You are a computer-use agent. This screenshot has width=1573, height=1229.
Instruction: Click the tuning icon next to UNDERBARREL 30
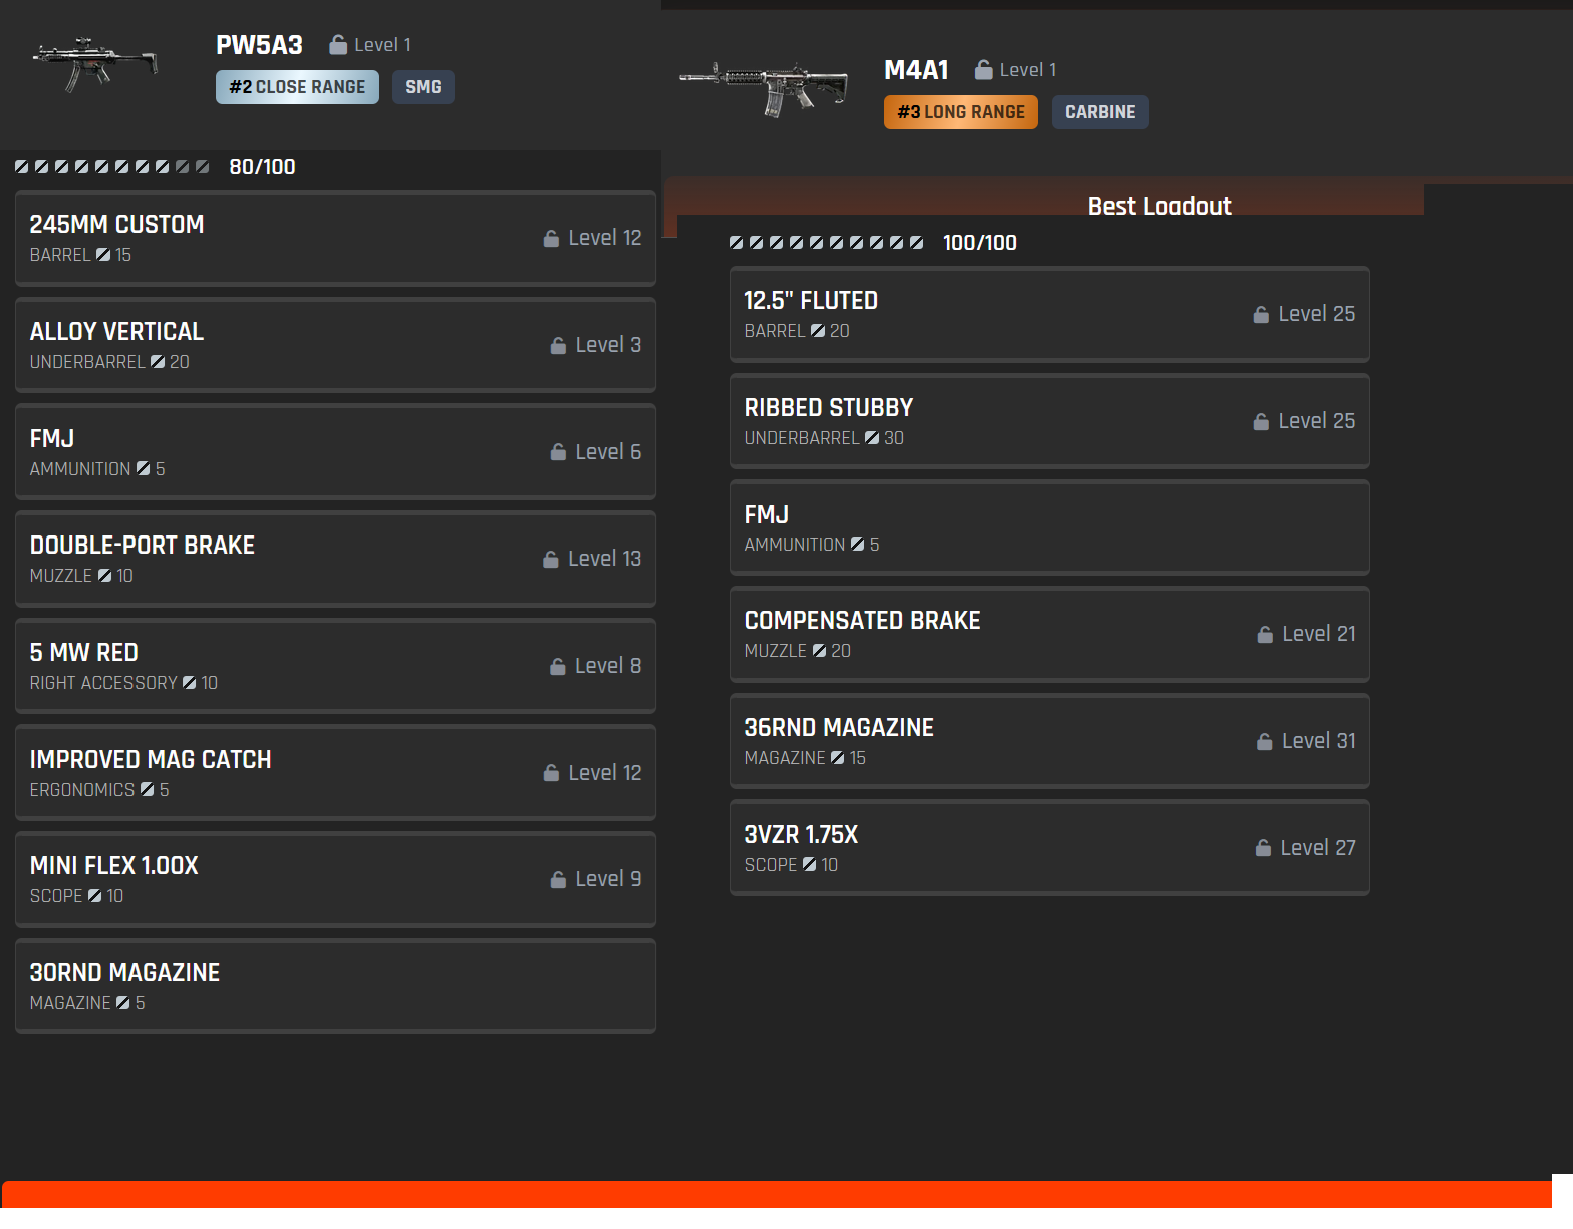coord(872,438)
